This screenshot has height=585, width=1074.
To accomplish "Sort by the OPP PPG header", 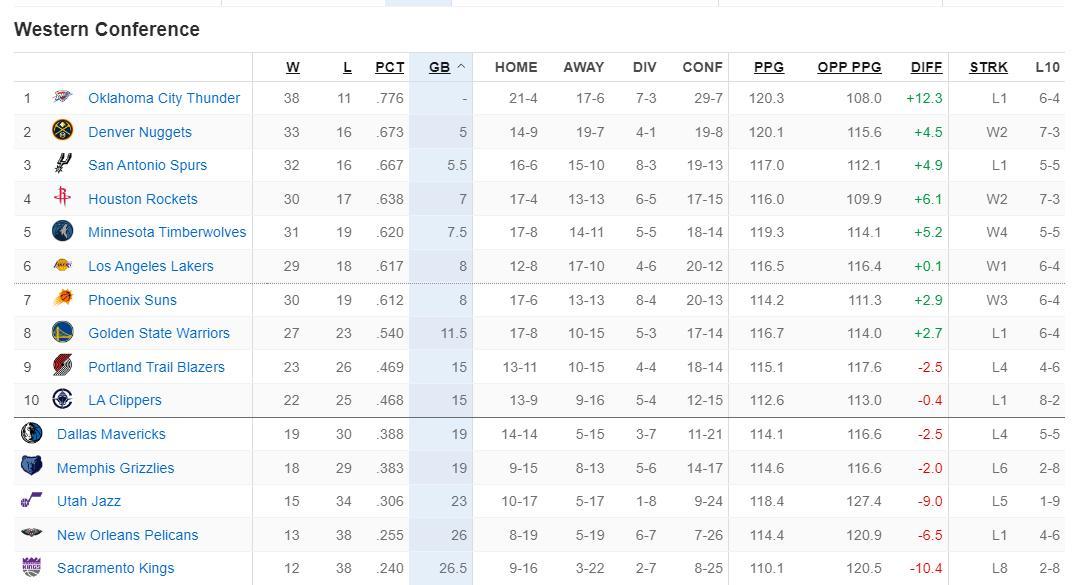I will click(849, 67).
